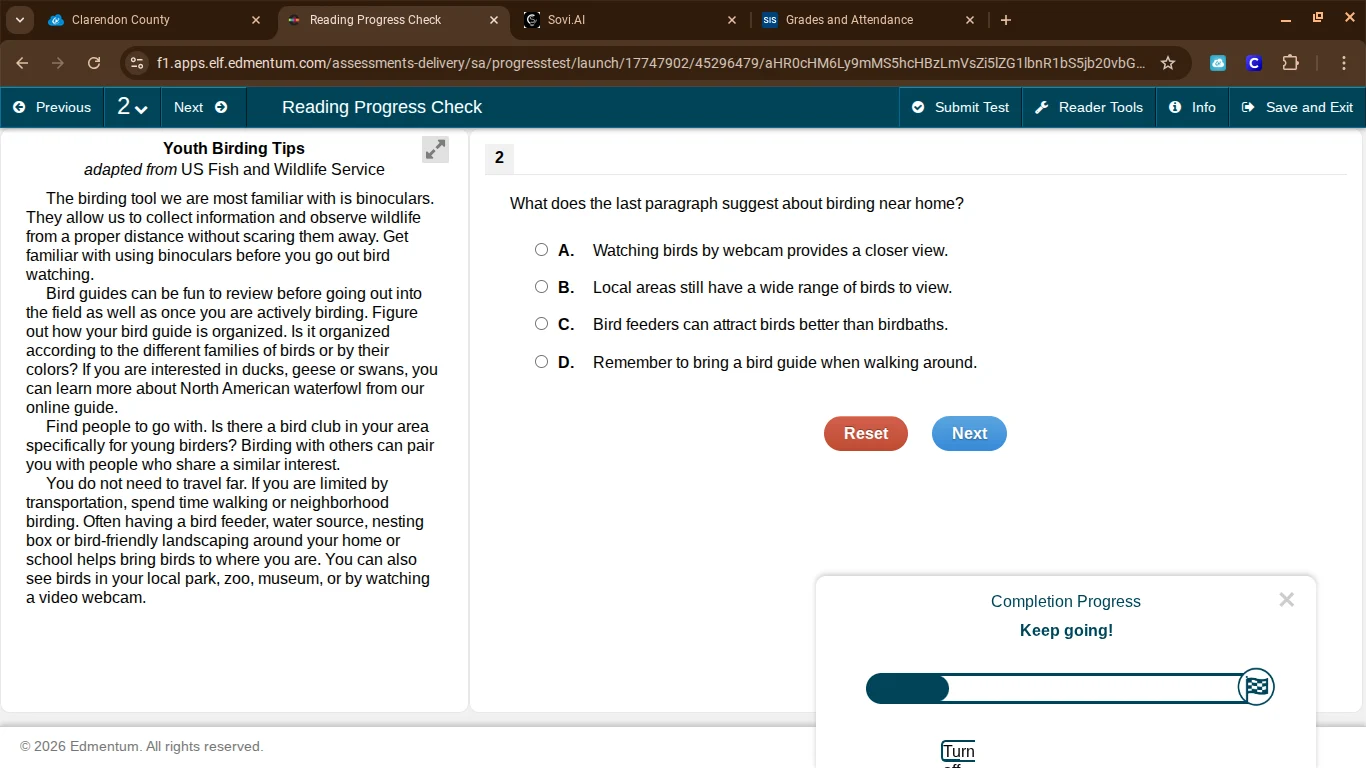Image resolution: width=1366 pixels, height=768 pixels.
Task: Expand the reading passage panel
Action: 435,150
